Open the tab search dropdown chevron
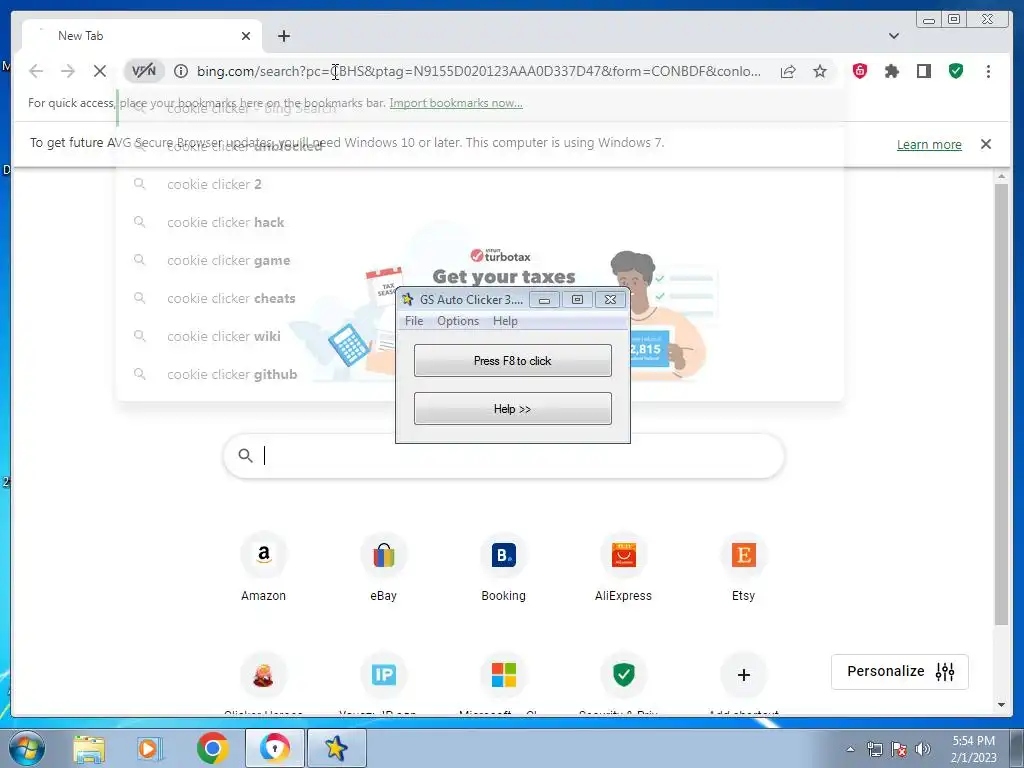 (x=894, y=36)
